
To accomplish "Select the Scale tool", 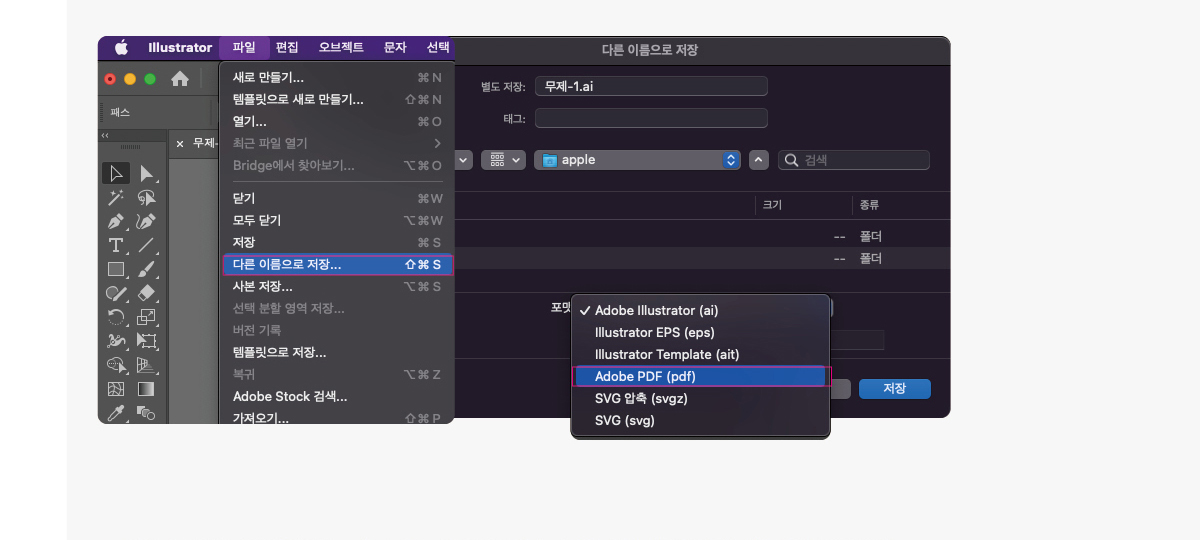I will pyautogui.click(x=147, y=317).
